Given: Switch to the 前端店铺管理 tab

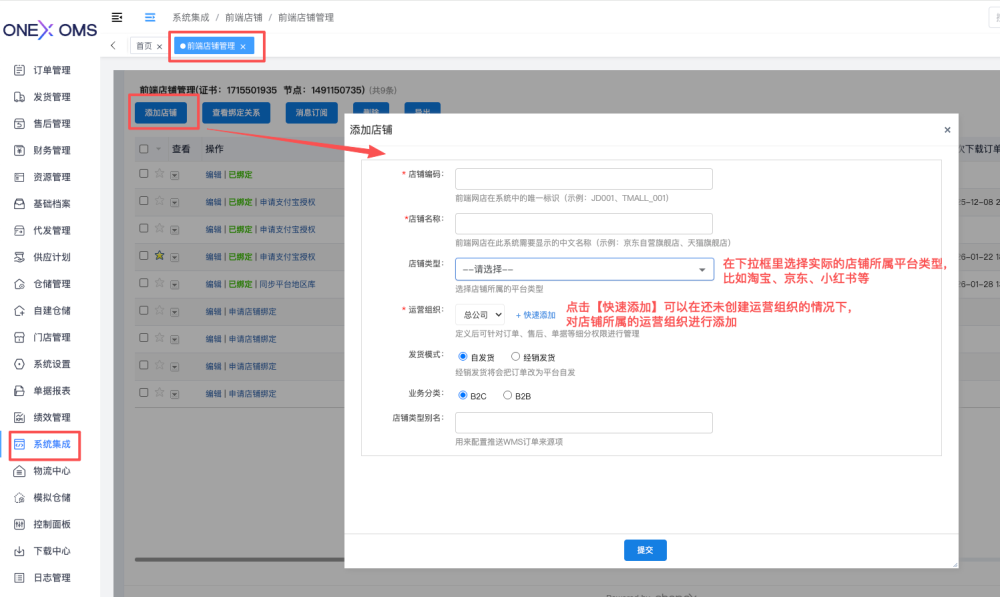Looking at the screenshot, I should 211,46.
